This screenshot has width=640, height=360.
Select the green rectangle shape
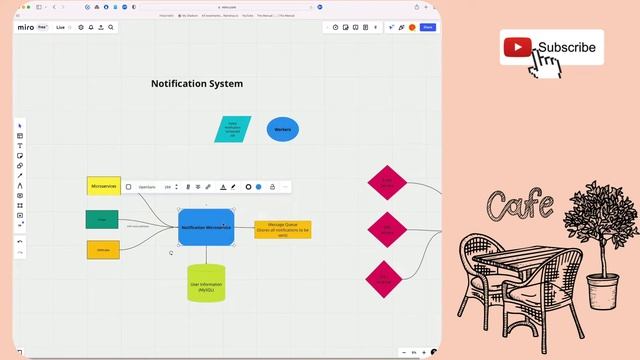102,220
